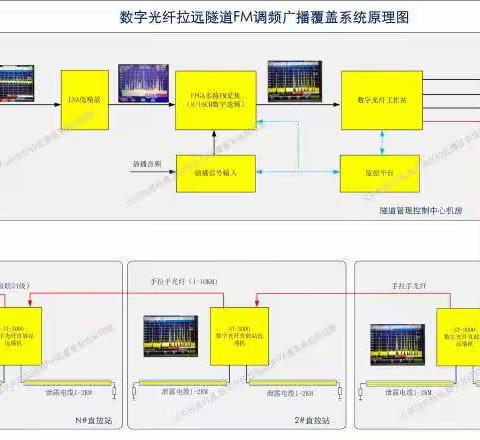
Task: Open spectrum thumbnail left of LNA block
Action: (x=17, y=83)
